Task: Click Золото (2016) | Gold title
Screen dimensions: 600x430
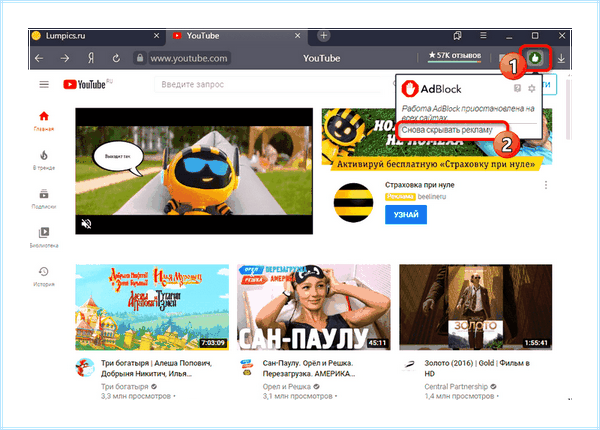Action: point(477,368)
